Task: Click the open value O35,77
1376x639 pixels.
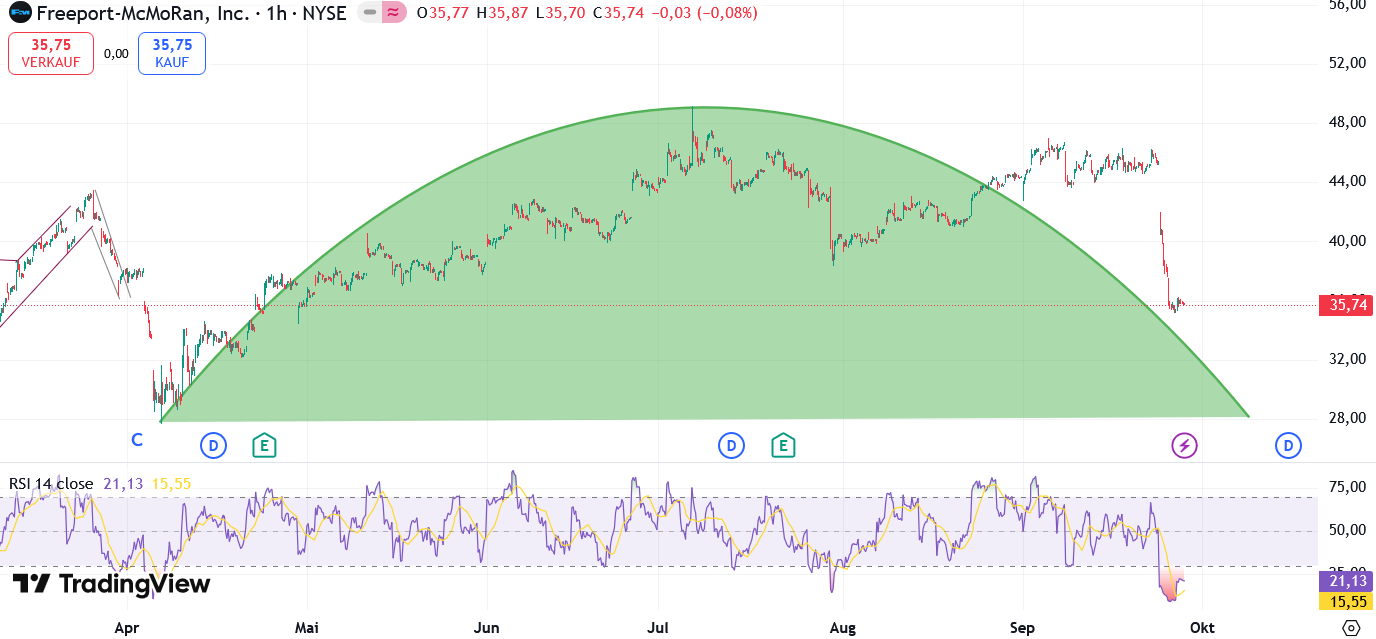Action: click(x=443, y=13)
